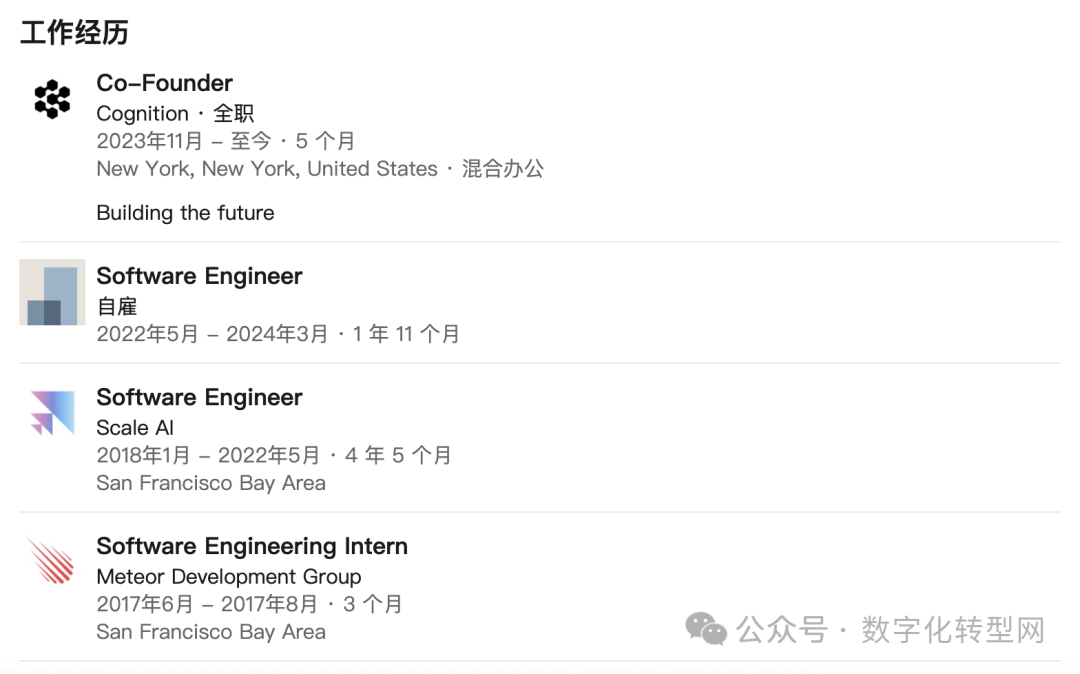Click the Meteor Development Group logo
This screenshot has height=674, width=1080.
(x=52, y=561)
